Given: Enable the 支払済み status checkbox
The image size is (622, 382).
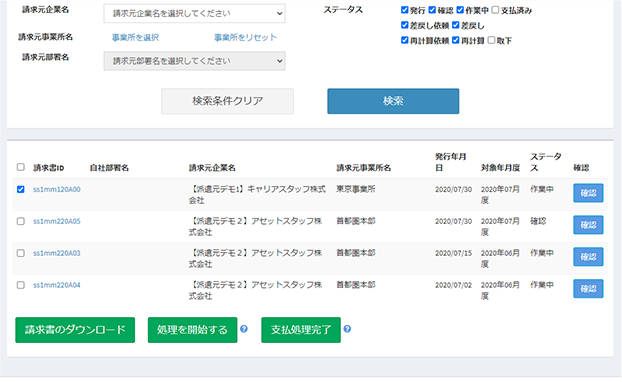Looking at the screenshot, I should 495,10.
